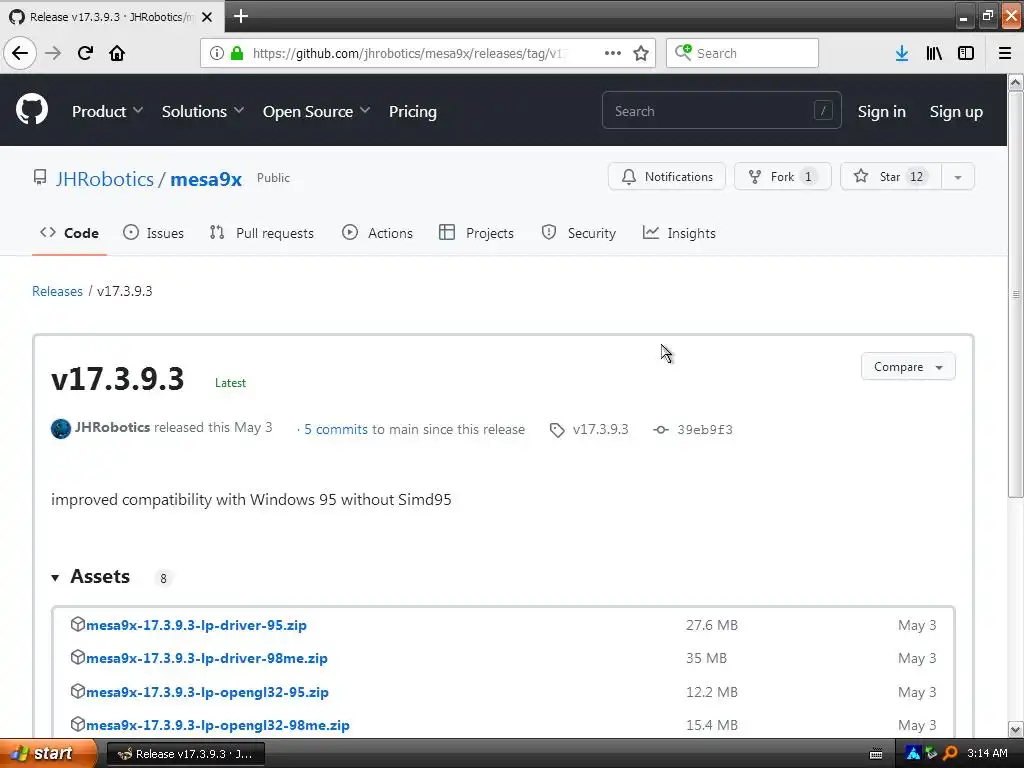Expand the Solutions menu
Screen dimensions: 1024x768
point(202,112)
